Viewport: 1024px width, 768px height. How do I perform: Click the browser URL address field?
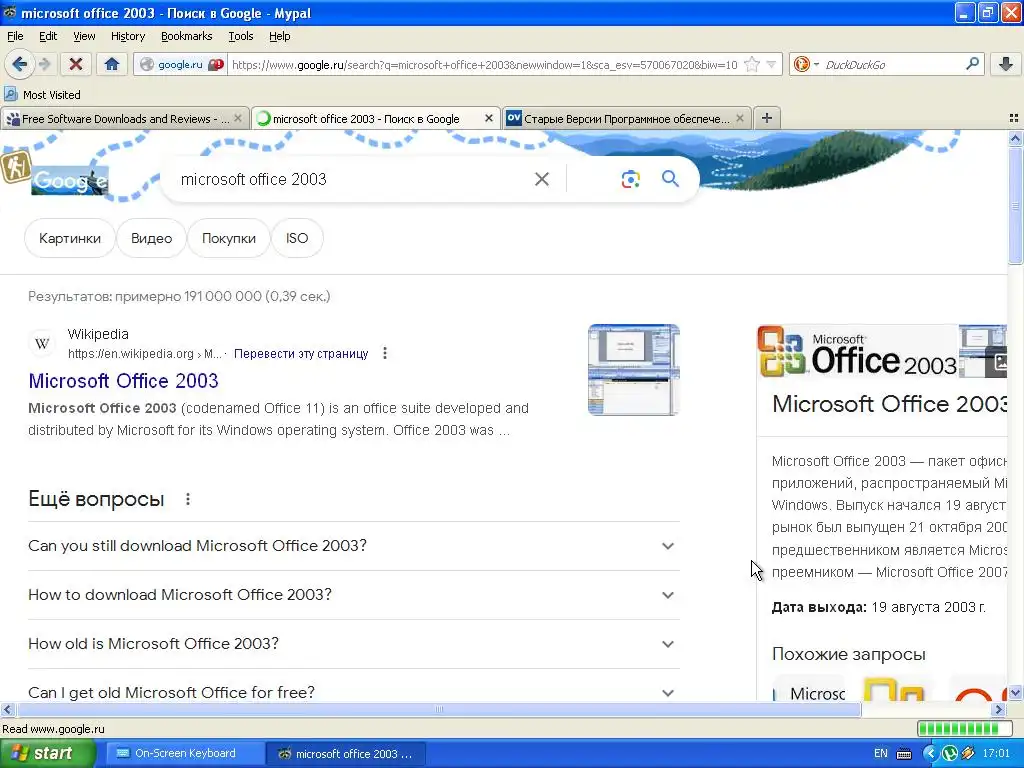pyautogui.click(x=485, y=64)
